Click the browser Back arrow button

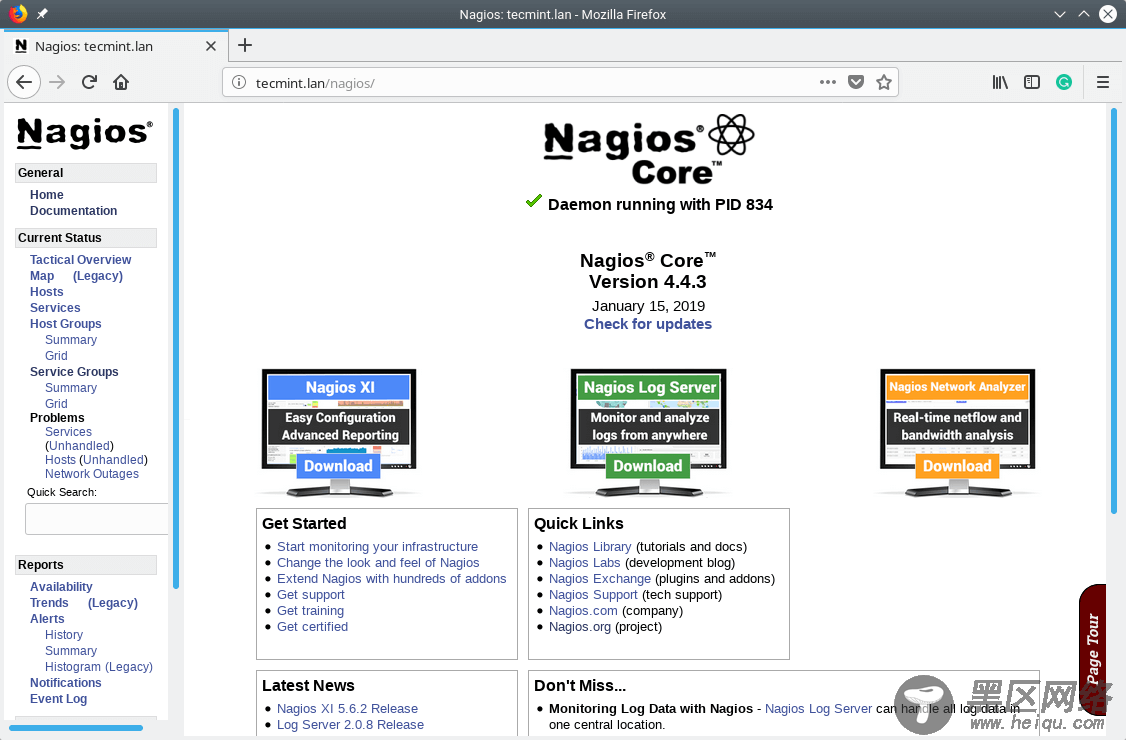point(24,83)
